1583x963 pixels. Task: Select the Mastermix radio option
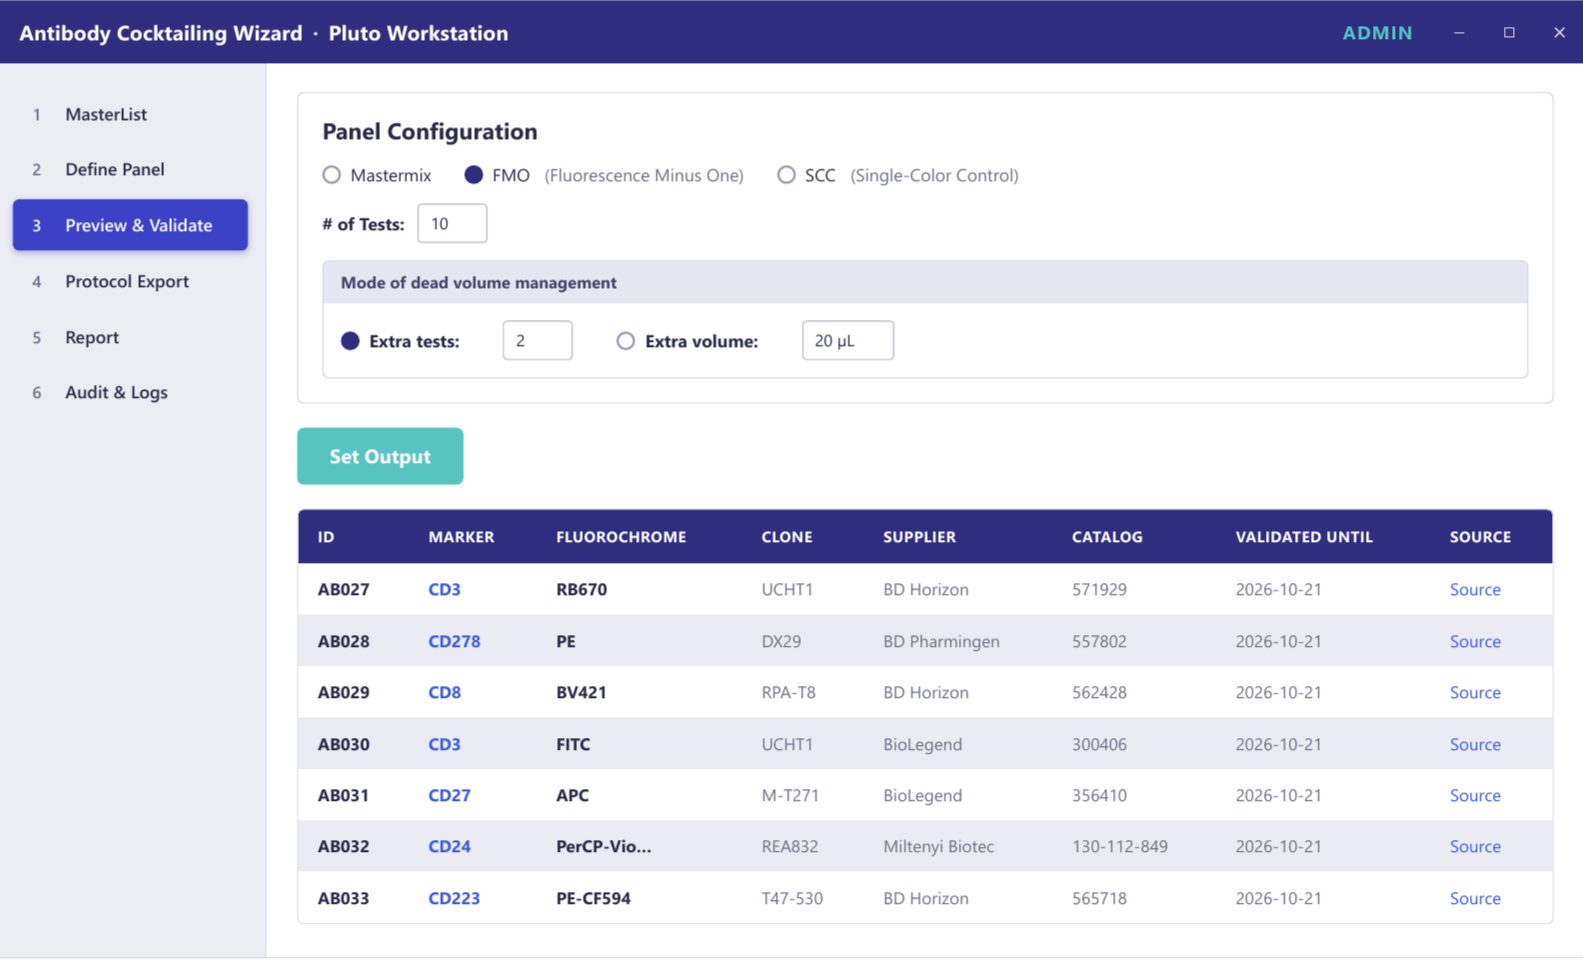(x=332, y=175)
